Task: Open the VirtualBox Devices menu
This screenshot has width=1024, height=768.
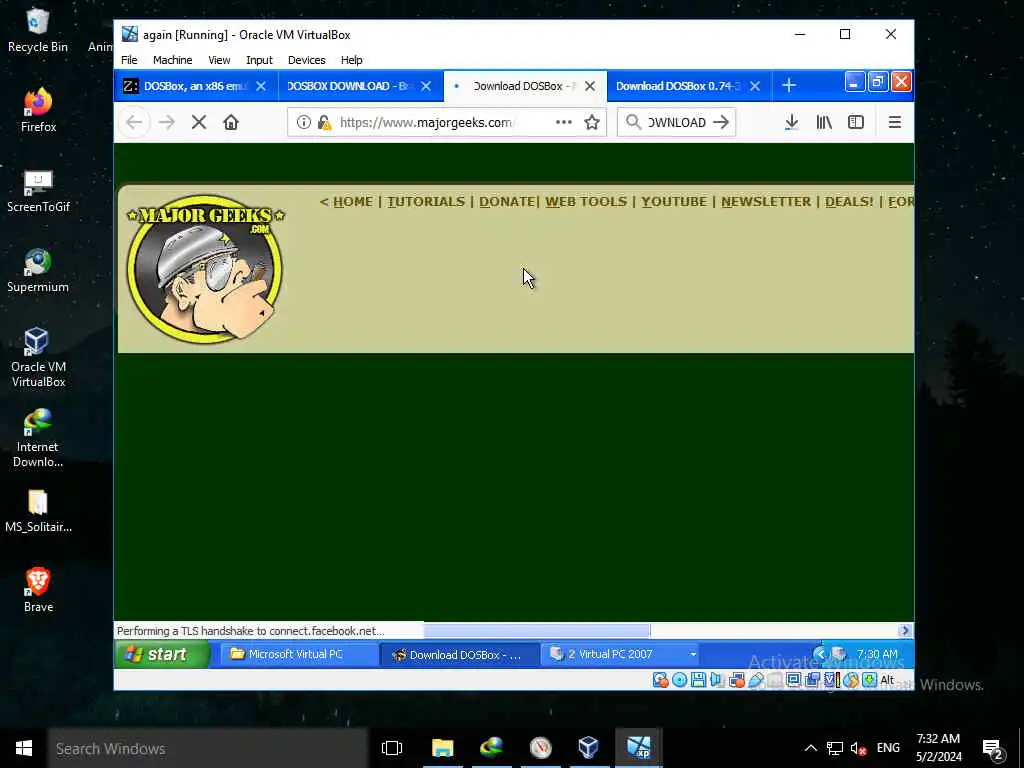Action: pyautogui.click(x=306, y=60)
